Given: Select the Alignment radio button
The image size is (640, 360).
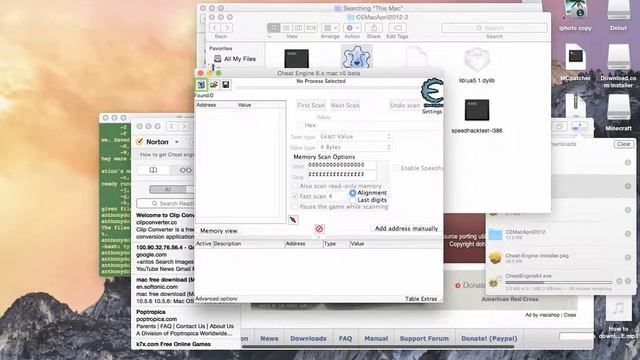Looking at the screenshot, I should (353, 193).
